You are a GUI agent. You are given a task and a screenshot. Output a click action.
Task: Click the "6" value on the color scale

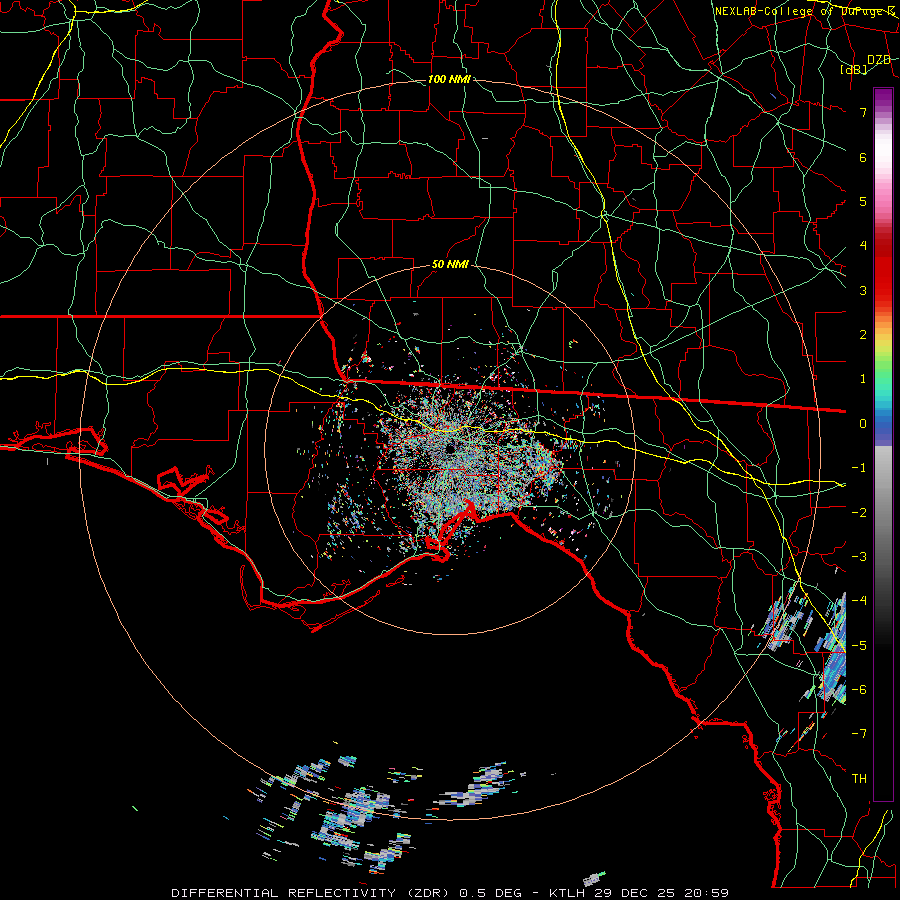click(x=863, y=157)
